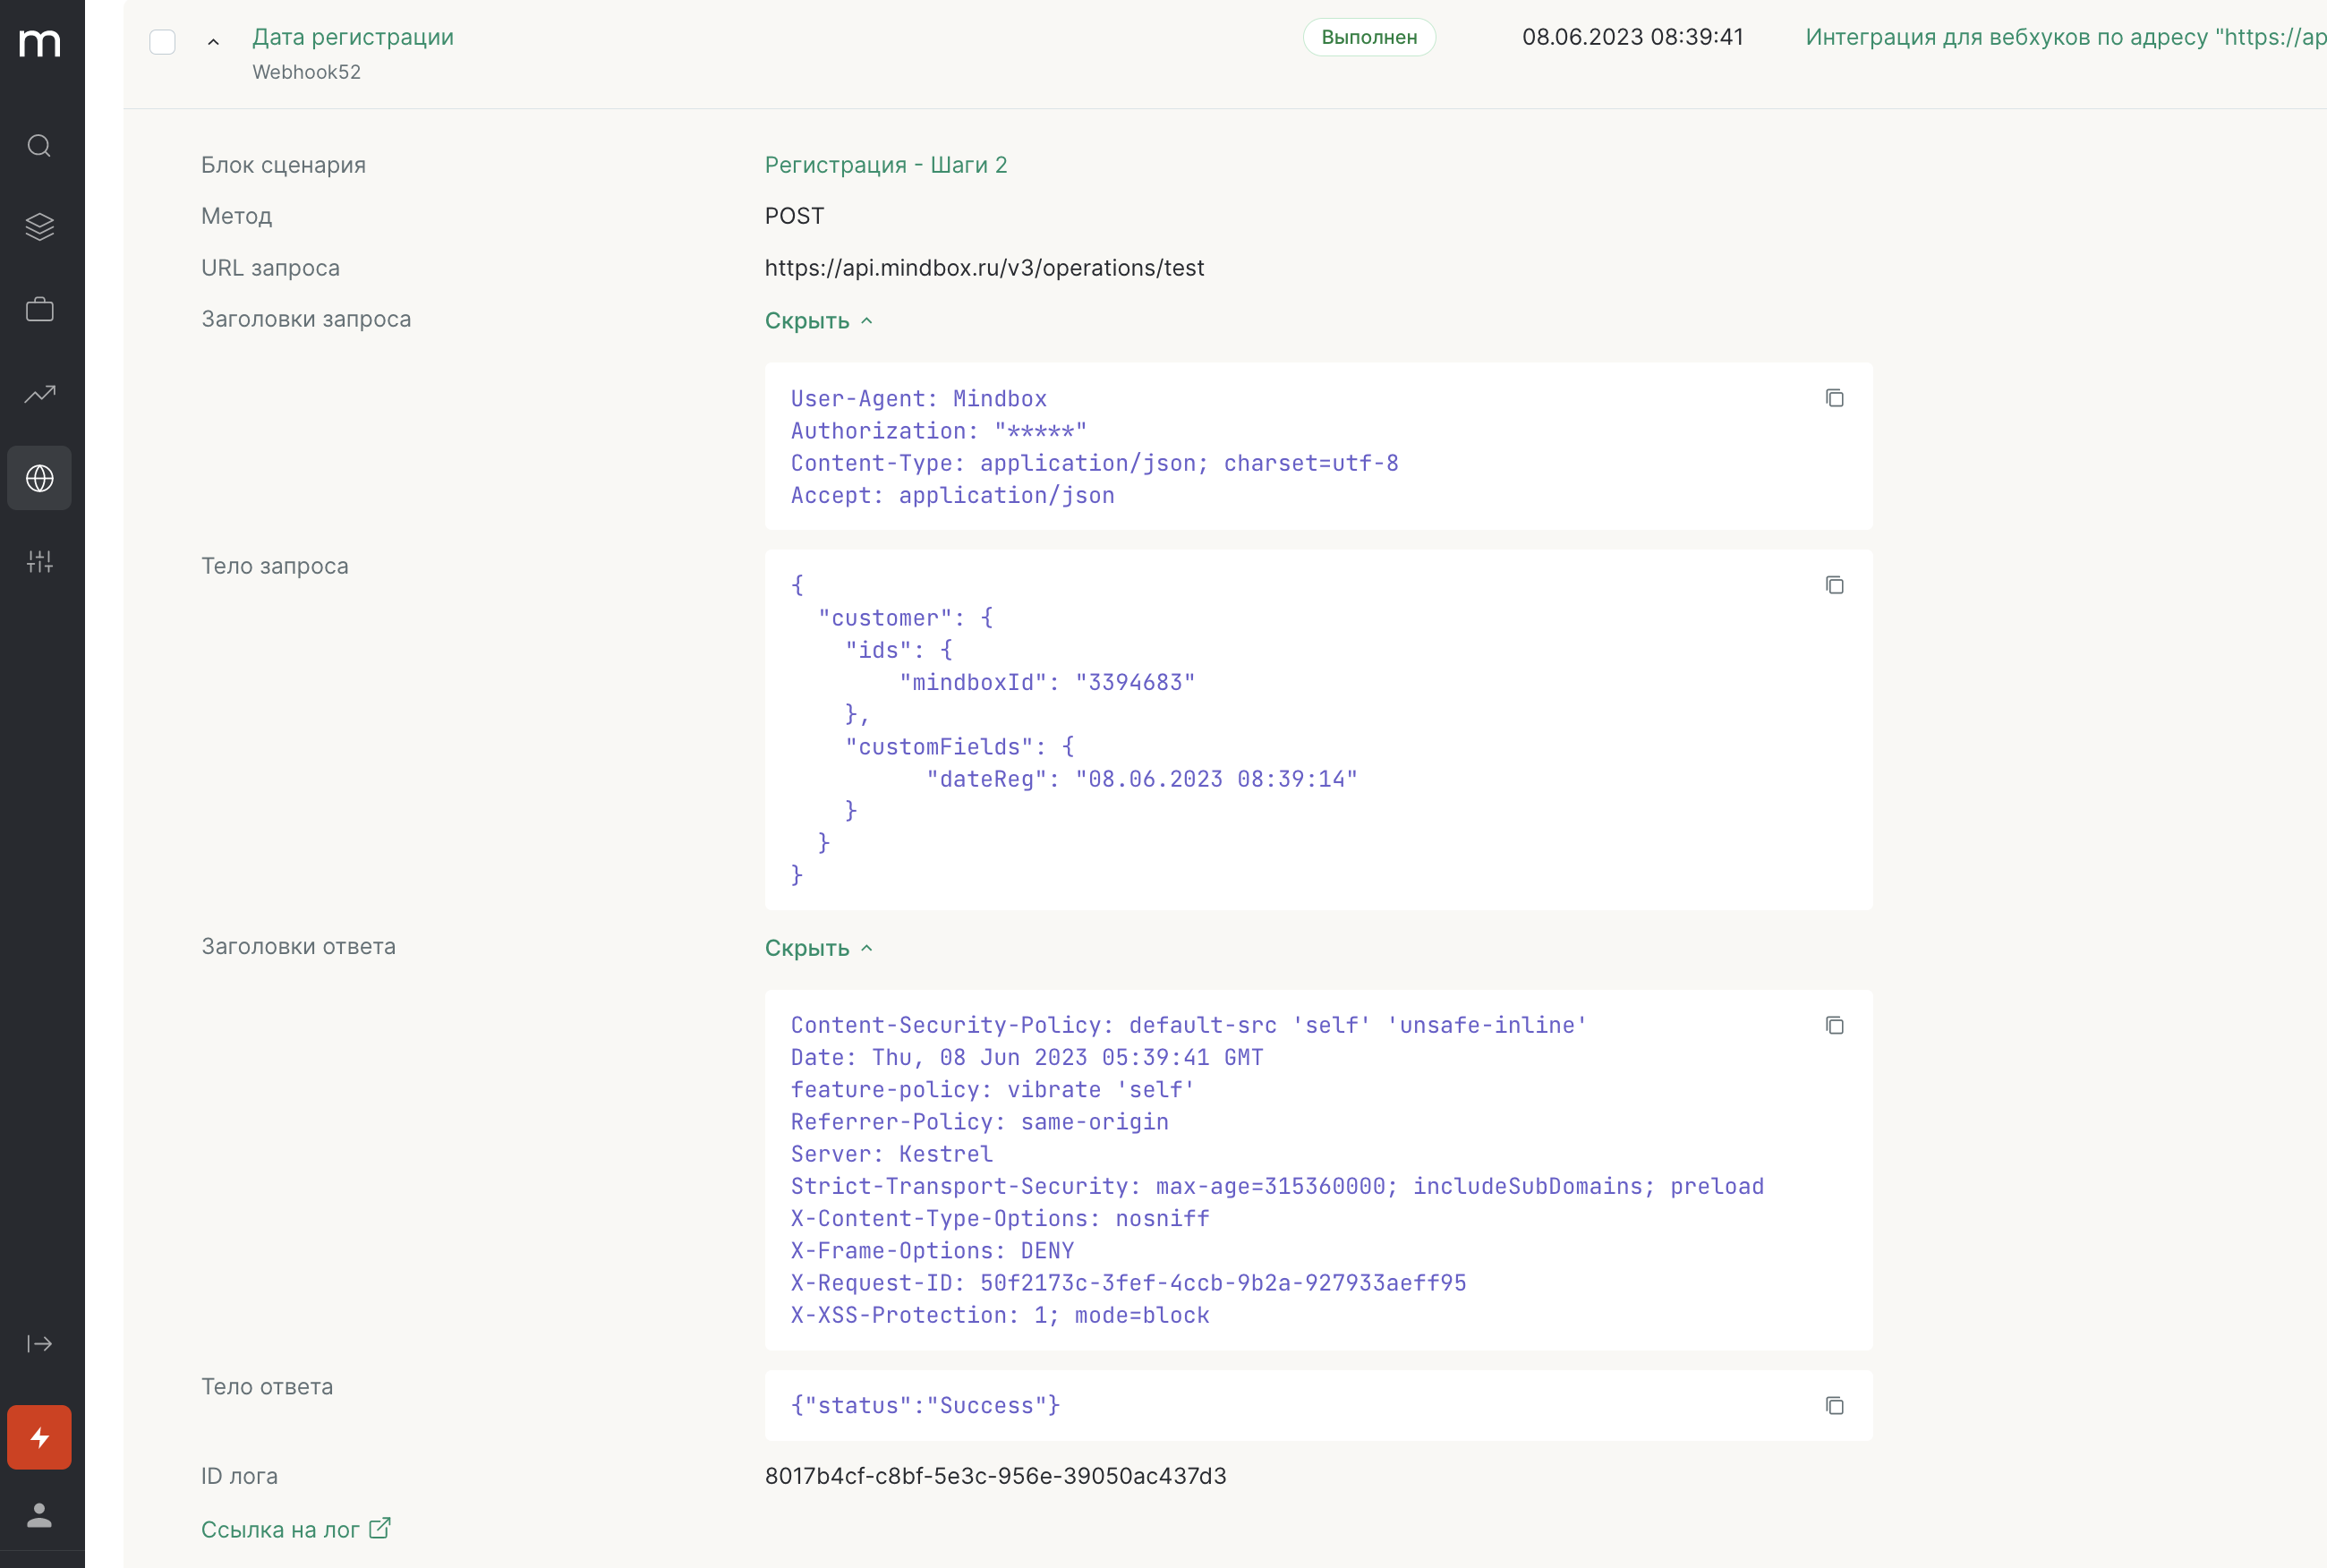Click the Content-Type application/json request header

1094,463
